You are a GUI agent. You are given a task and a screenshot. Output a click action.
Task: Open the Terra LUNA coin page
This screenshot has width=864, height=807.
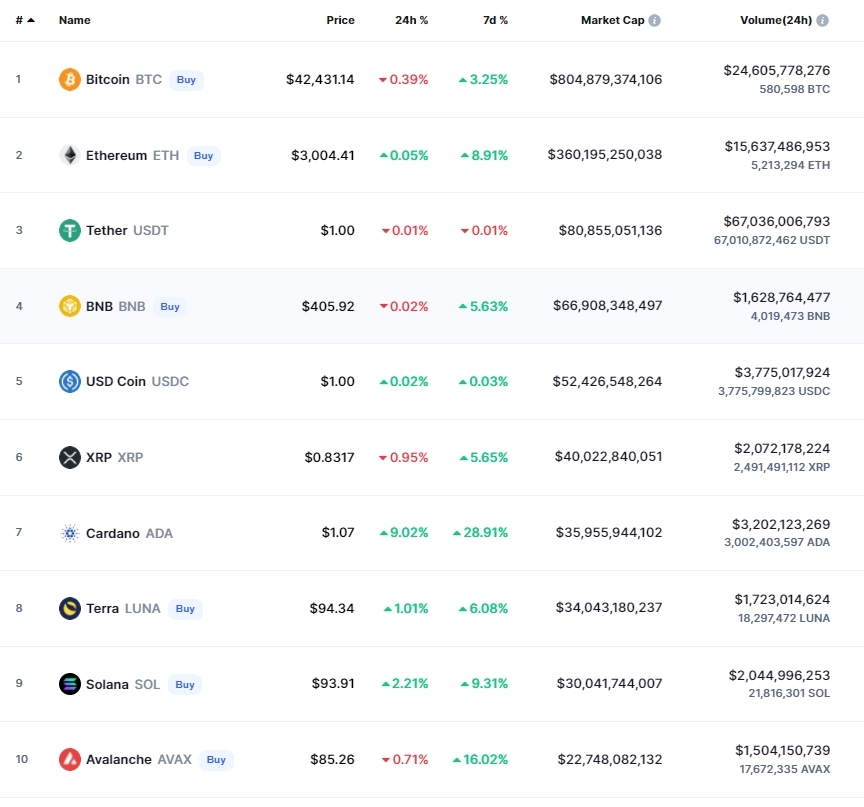pyautogui.click(x=102, y=609)
